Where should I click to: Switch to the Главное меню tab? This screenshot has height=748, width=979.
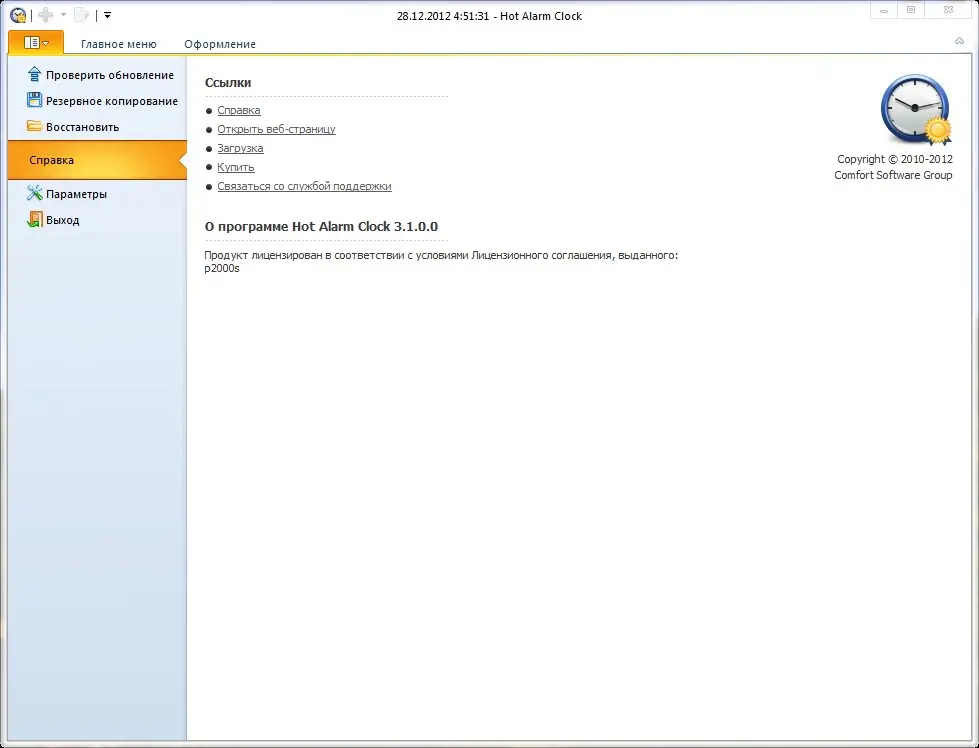point(119,44)
